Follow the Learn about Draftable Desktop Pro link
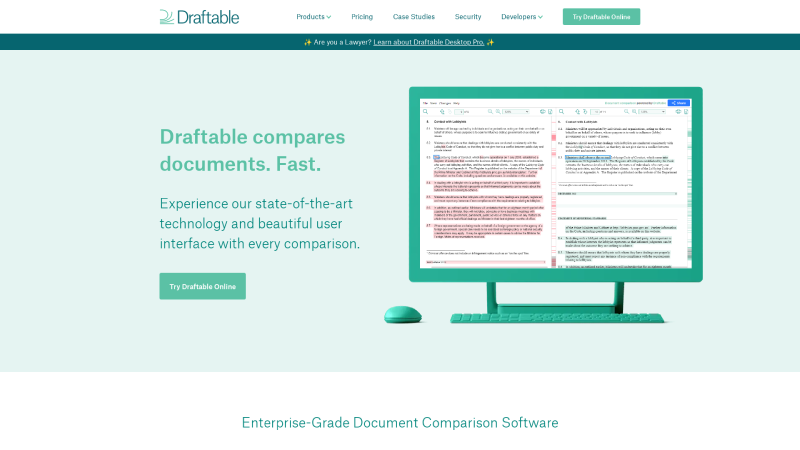Image resolution: width=800 pixels, height=450 pixels. [429, 42]
